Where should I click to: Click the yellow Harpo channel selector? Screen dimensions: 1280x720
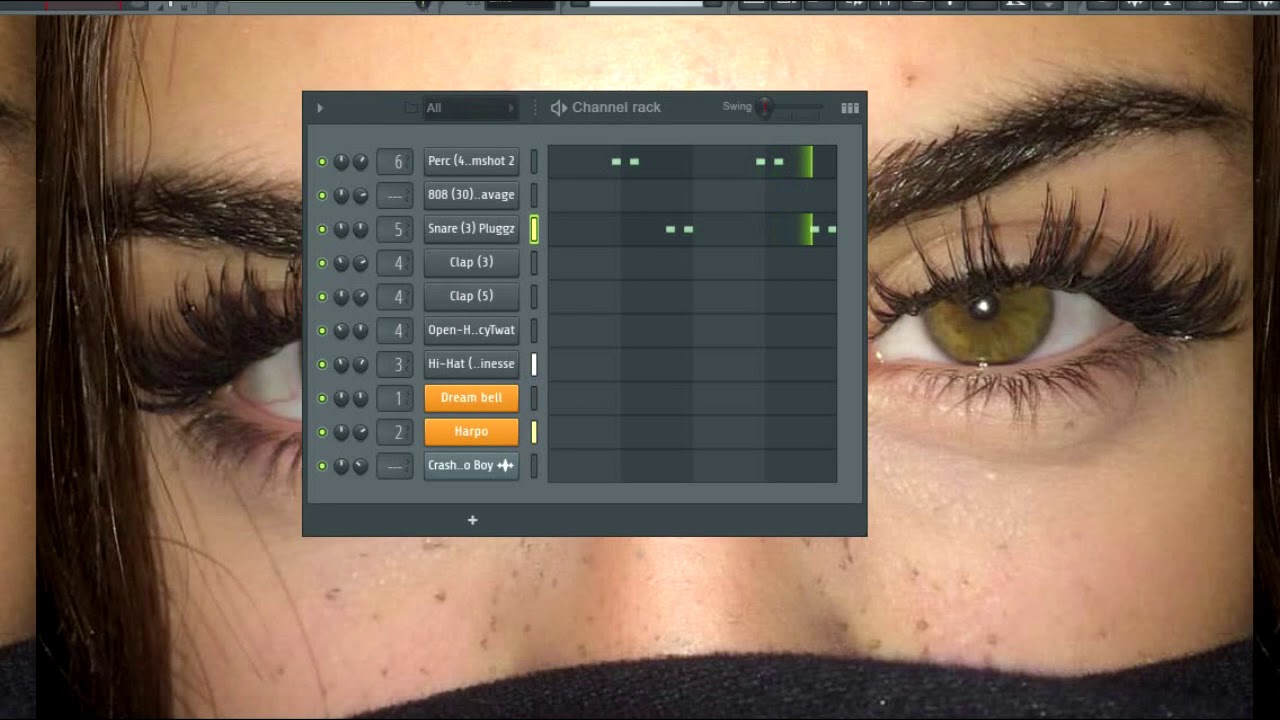click(x=534, y=432)
